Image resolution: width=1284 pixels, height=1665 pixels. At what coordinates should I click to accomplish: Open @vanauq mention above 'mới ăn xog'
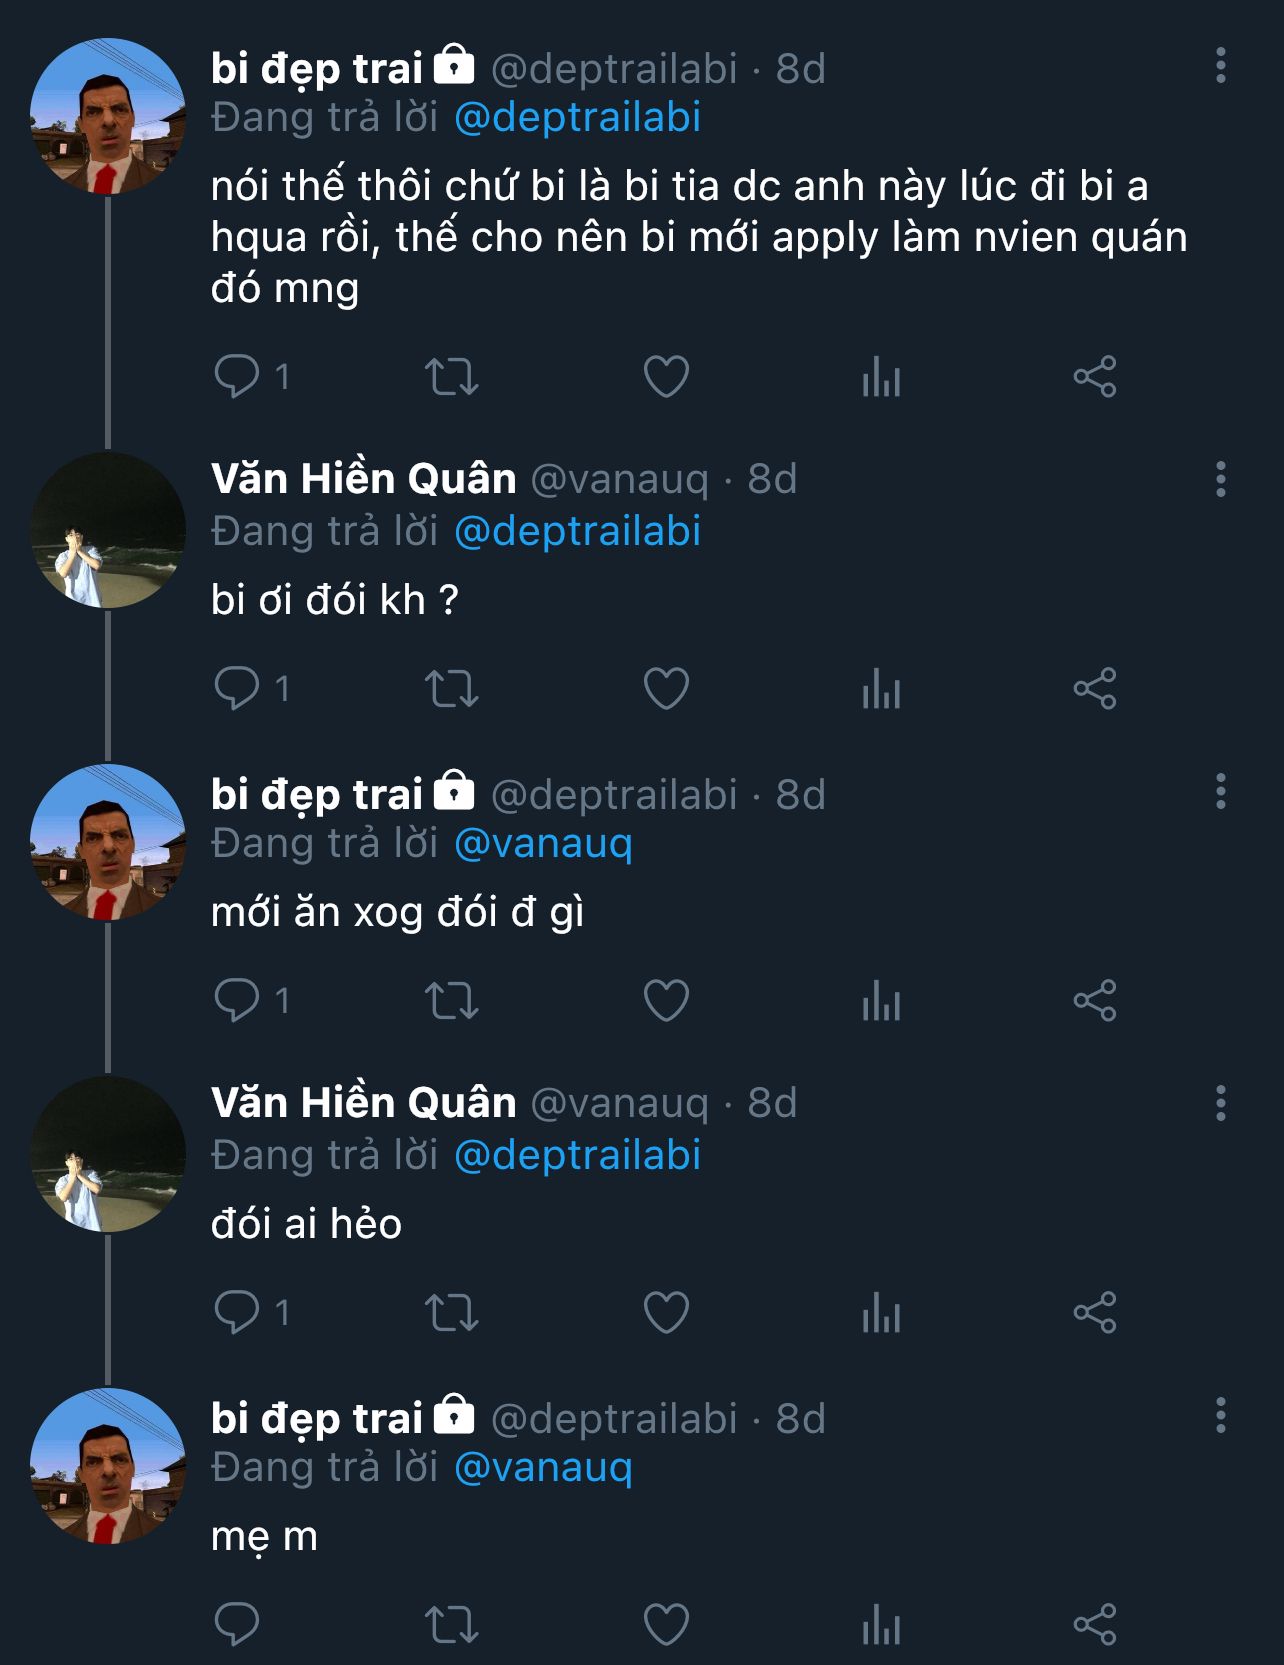[543, 844]
